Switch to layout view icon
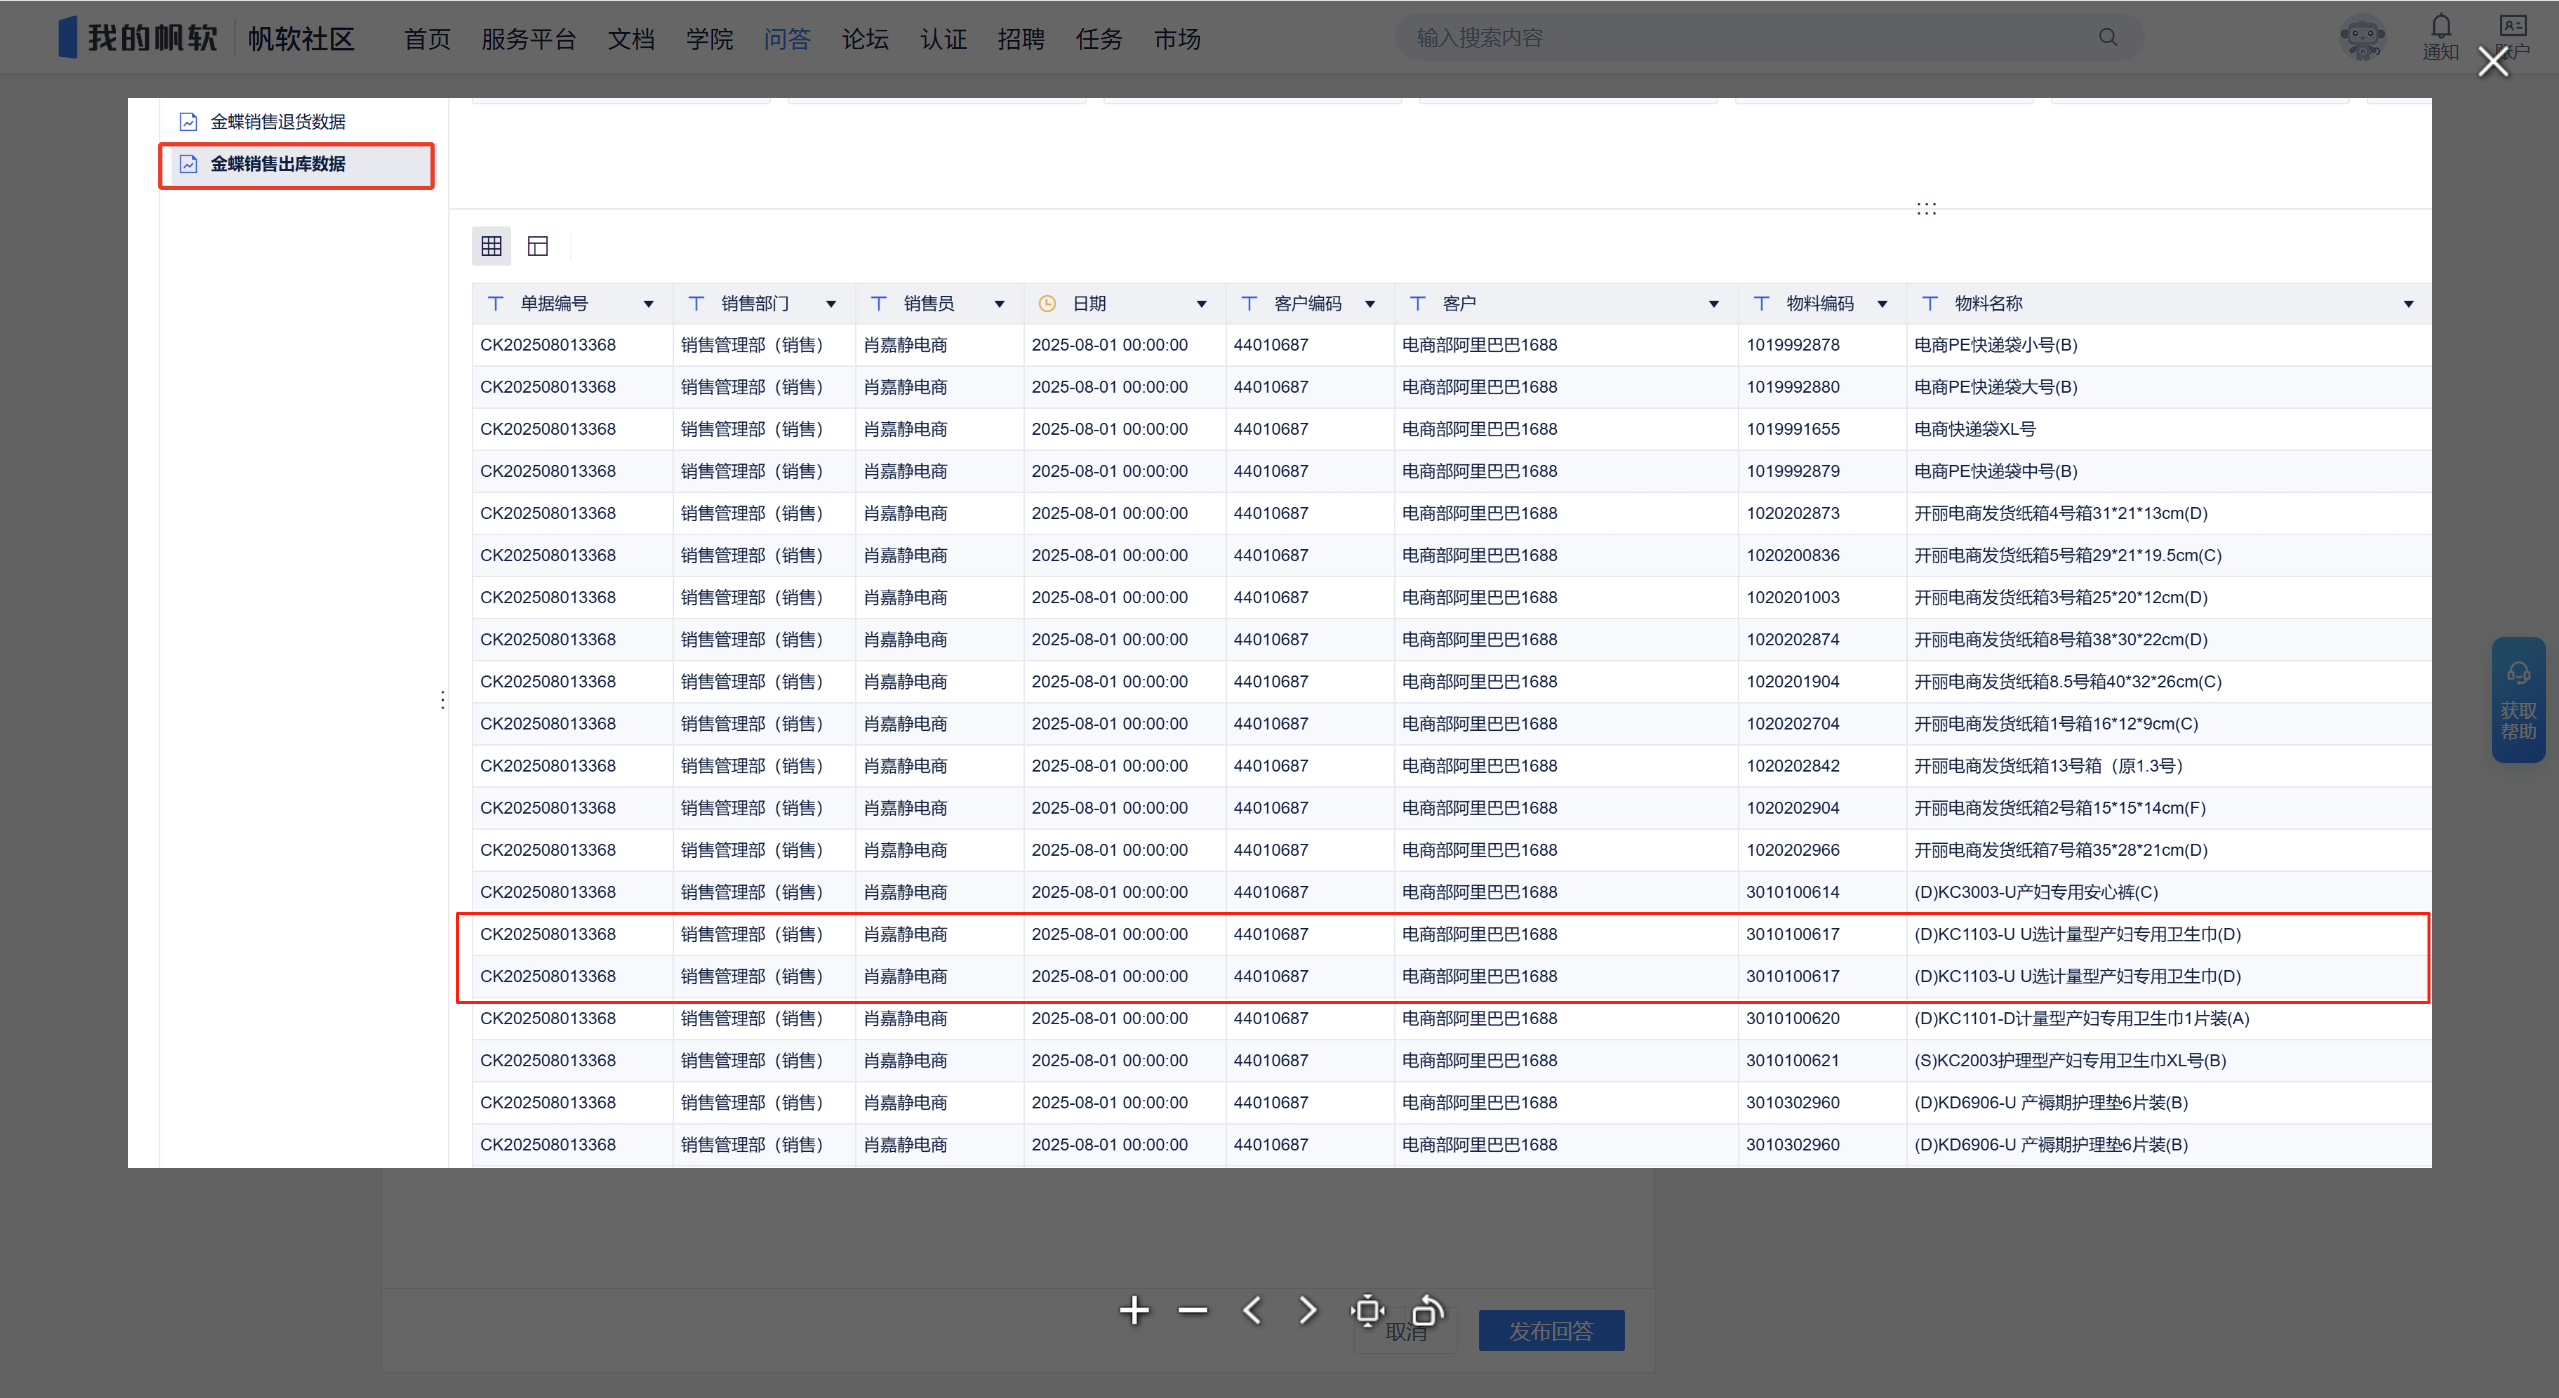 [x=538, y=246]
